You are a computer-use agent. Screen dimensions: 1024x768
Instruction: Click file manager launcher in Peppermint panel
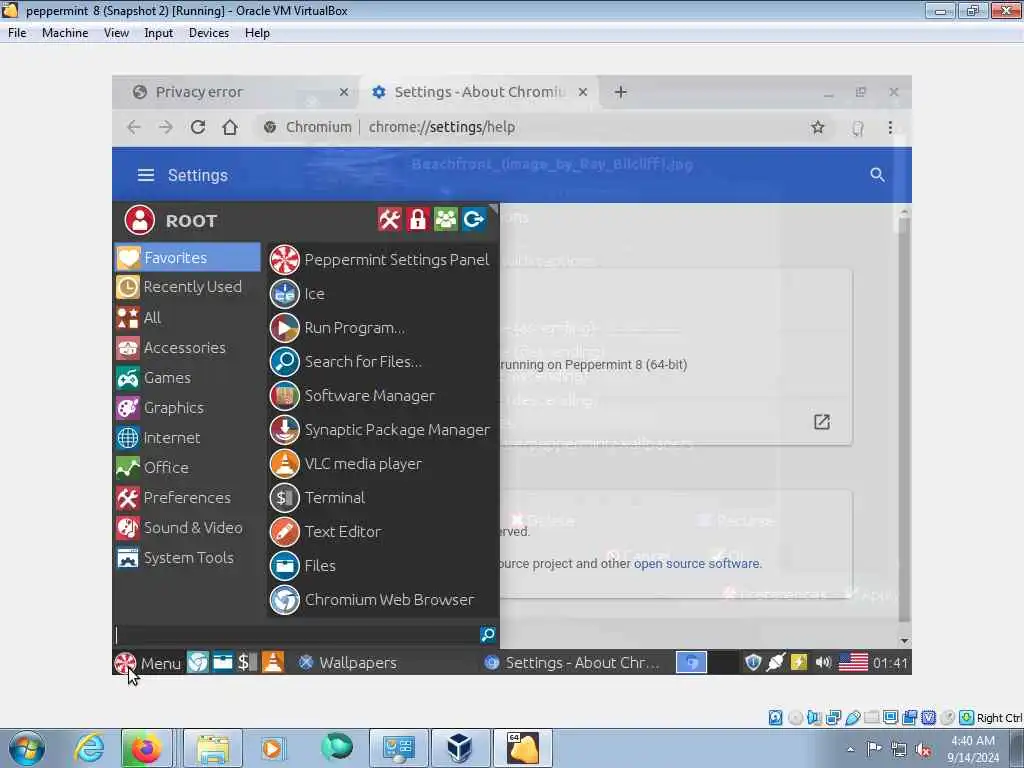pos(223,662)
